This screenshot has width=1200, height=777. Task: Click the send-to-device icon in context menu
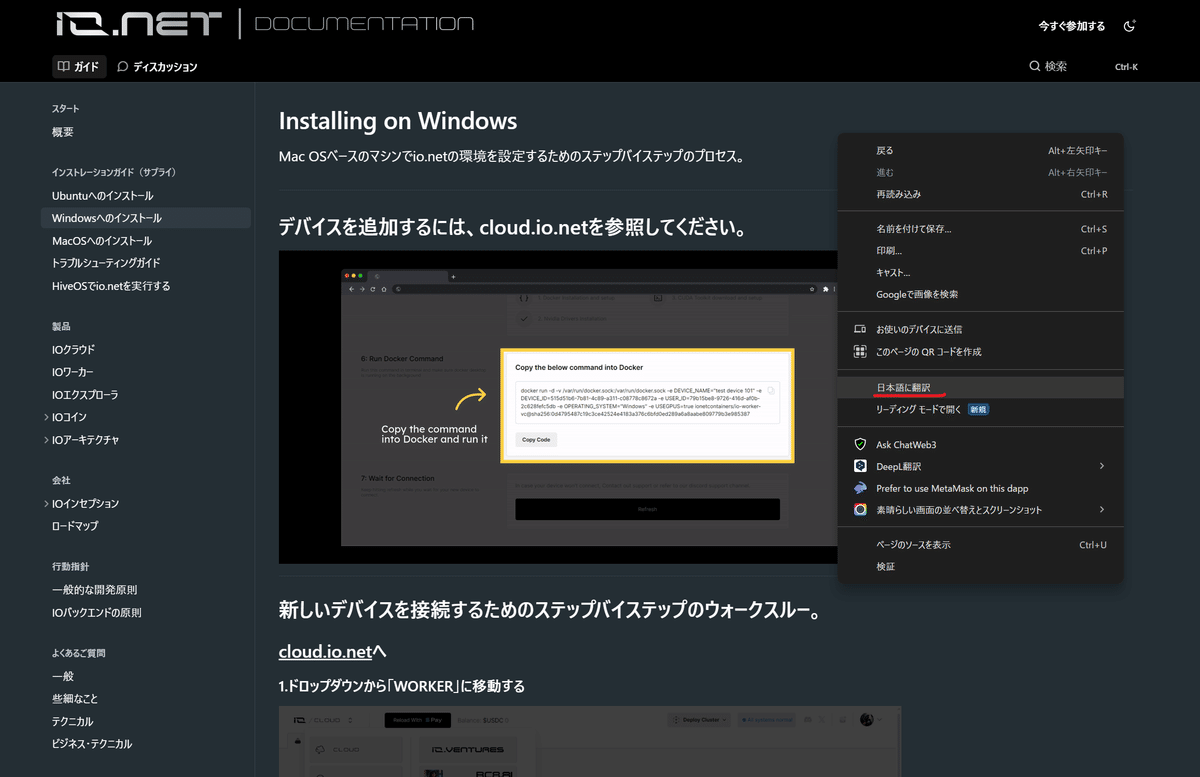click(x=859, y=329)
